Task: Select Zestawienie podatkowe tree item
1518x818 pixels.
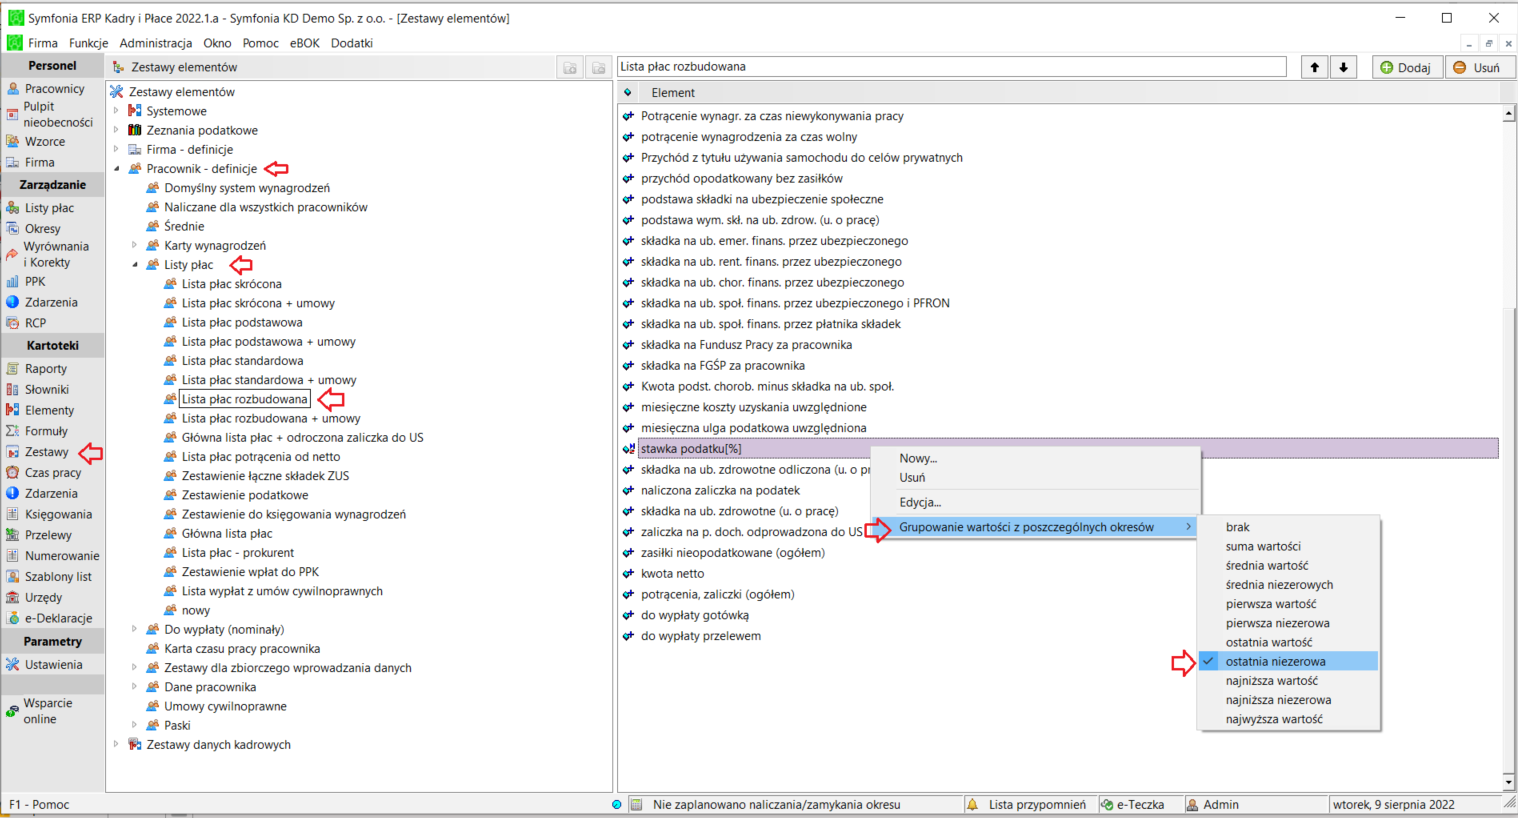Action: click(x=245, y=495)
